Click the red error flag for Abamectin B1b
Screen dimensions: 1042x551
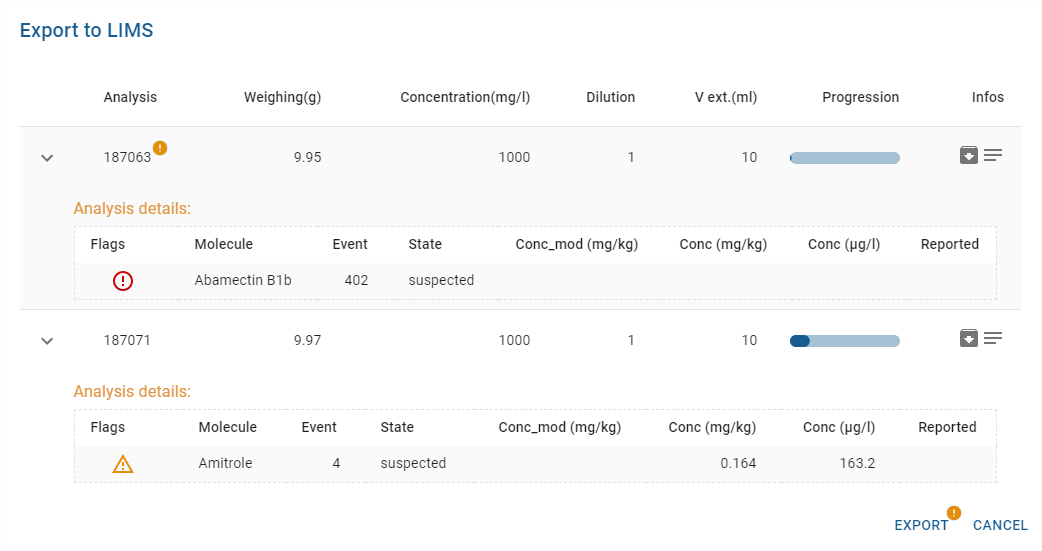pyautogui.click(x=123, y=281)
